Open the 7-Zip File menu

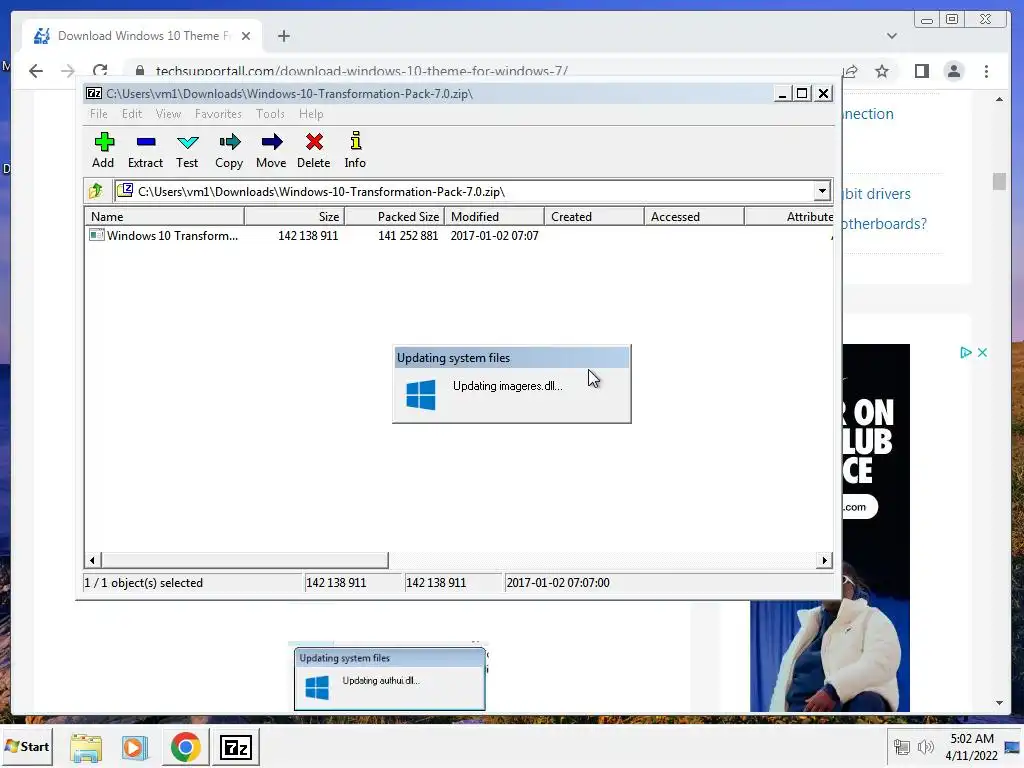99,114
